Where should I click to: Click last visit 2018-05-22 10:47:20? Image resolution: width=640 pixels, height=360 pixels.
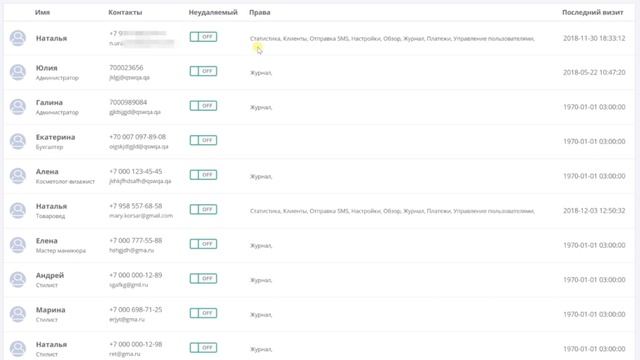[x=594, y=72]
